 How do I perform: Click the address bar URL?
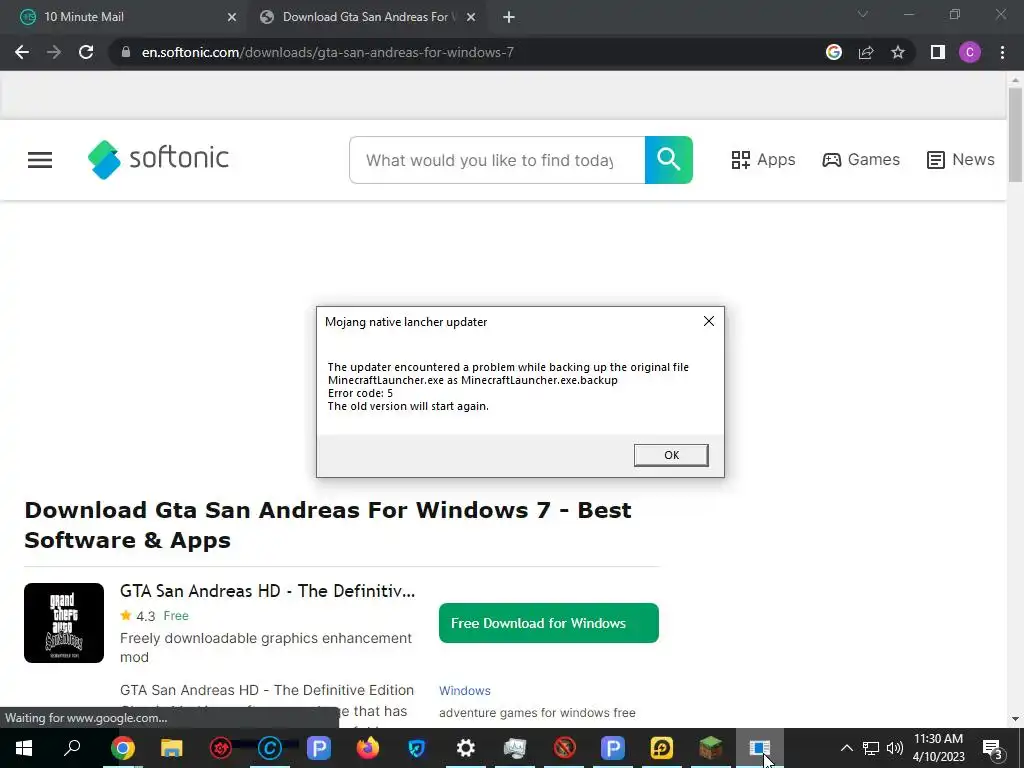click(327, 52)
